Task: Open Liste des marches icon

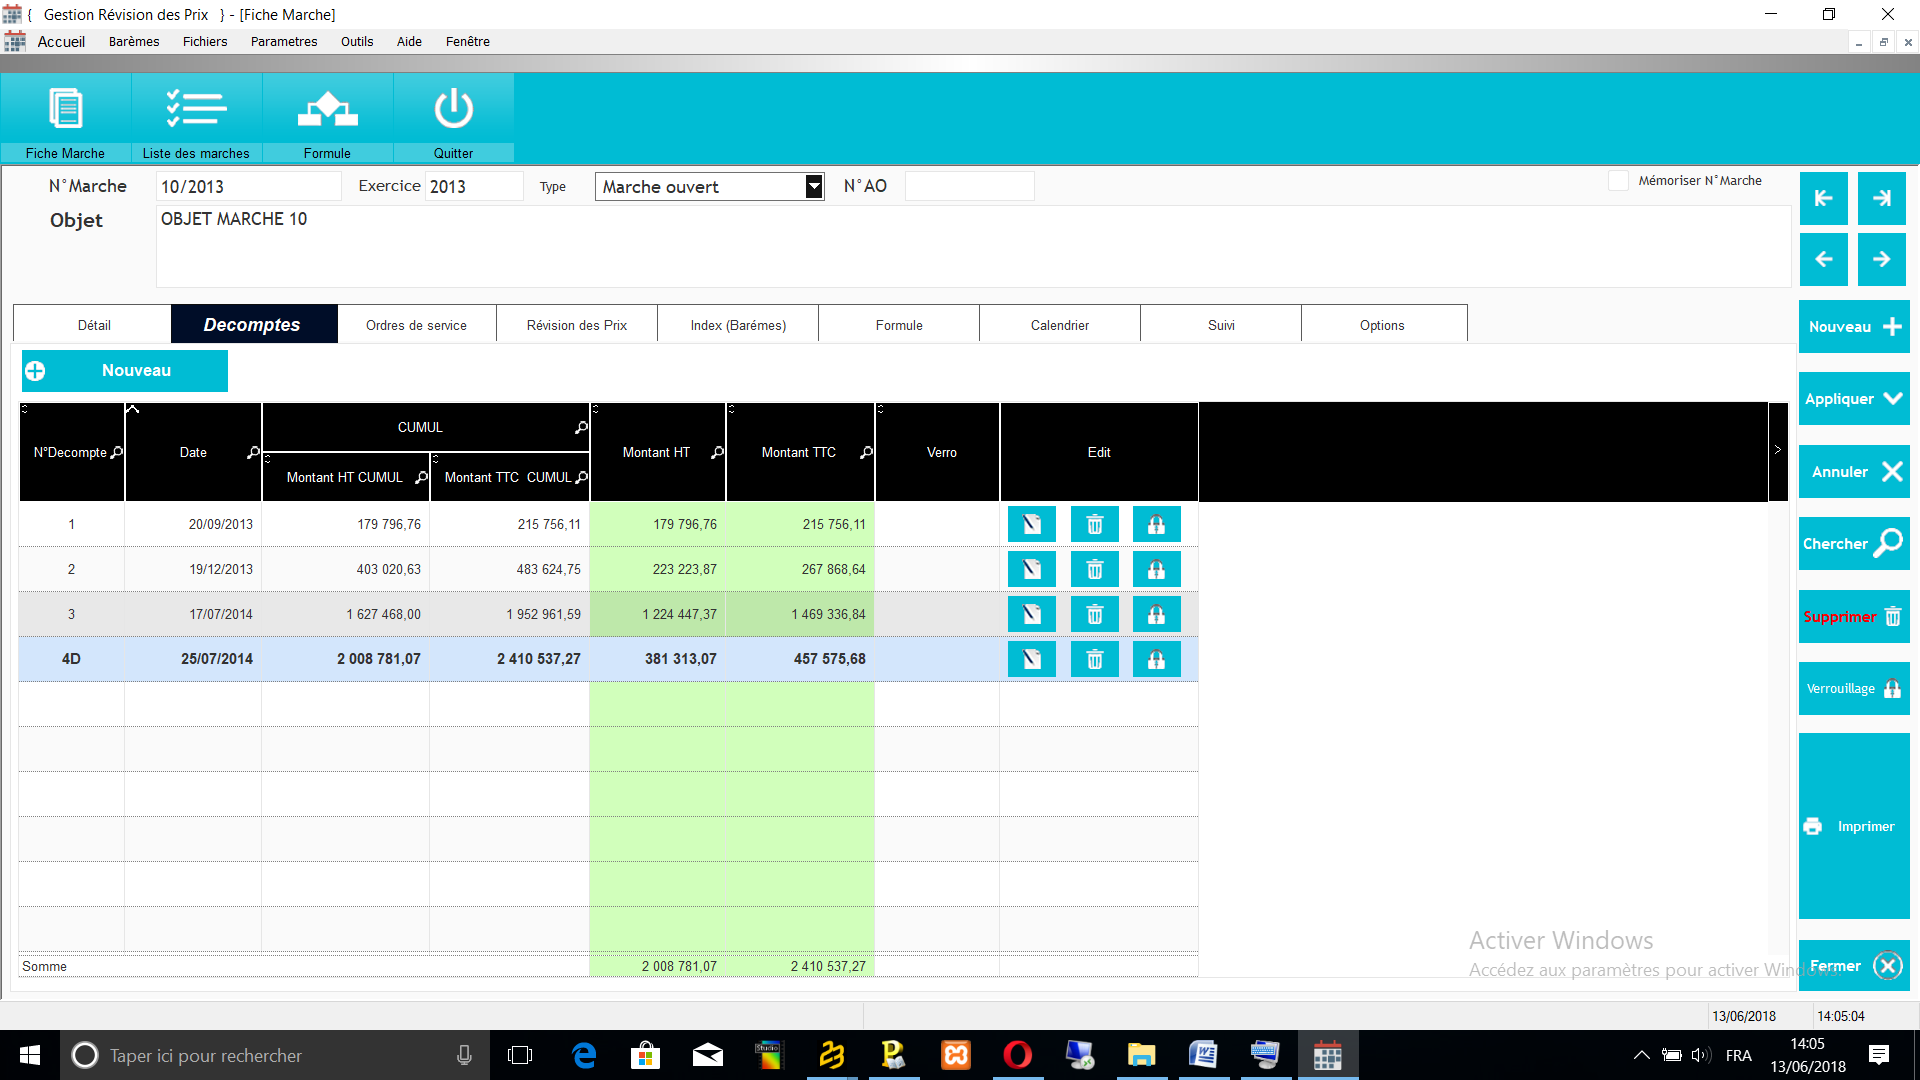Action: point(196,110)
